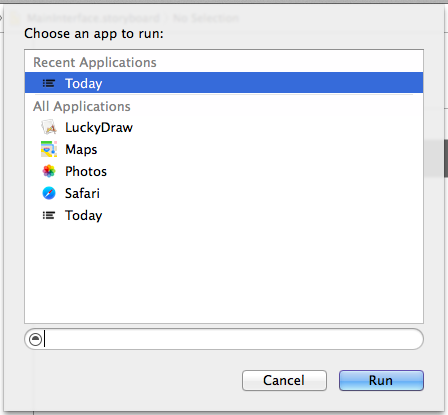Select the LuckyDraw app icon

point(49,127)
